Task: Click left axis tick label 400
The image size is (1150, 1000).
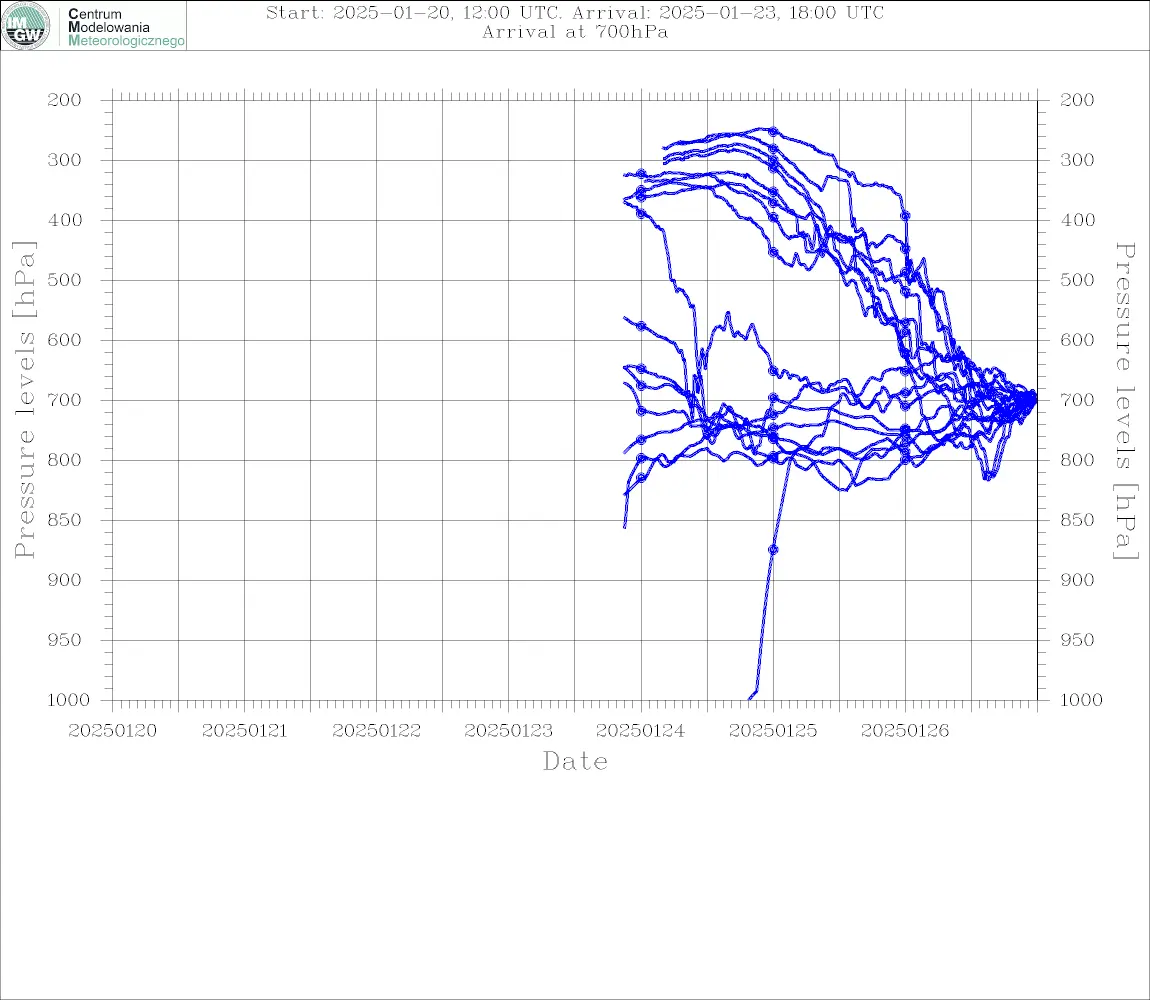Action: click(x=65, y=220)
